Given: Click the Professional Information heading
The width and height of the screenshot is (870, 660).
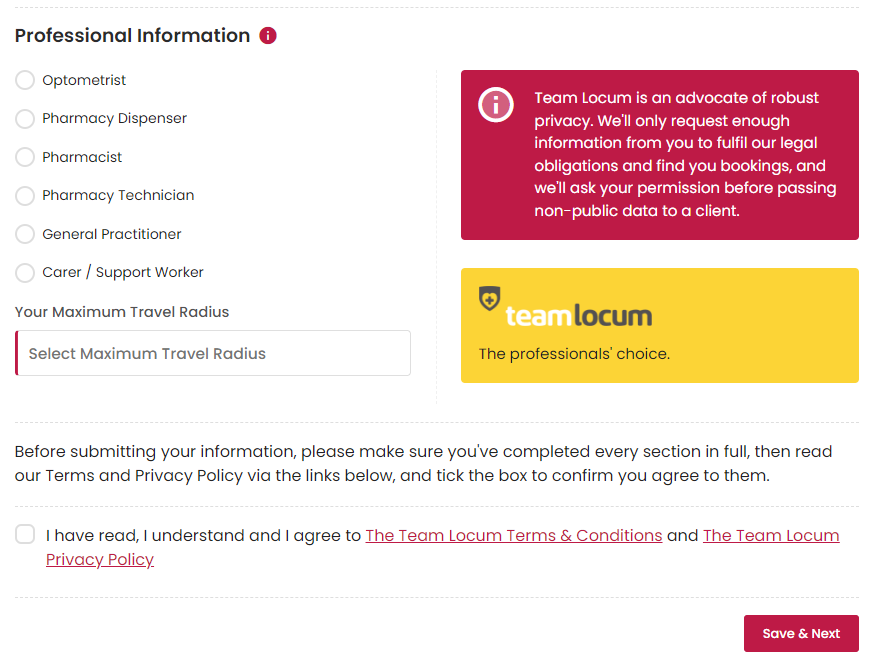Looking at the screenshot, I should click(132, 36).
